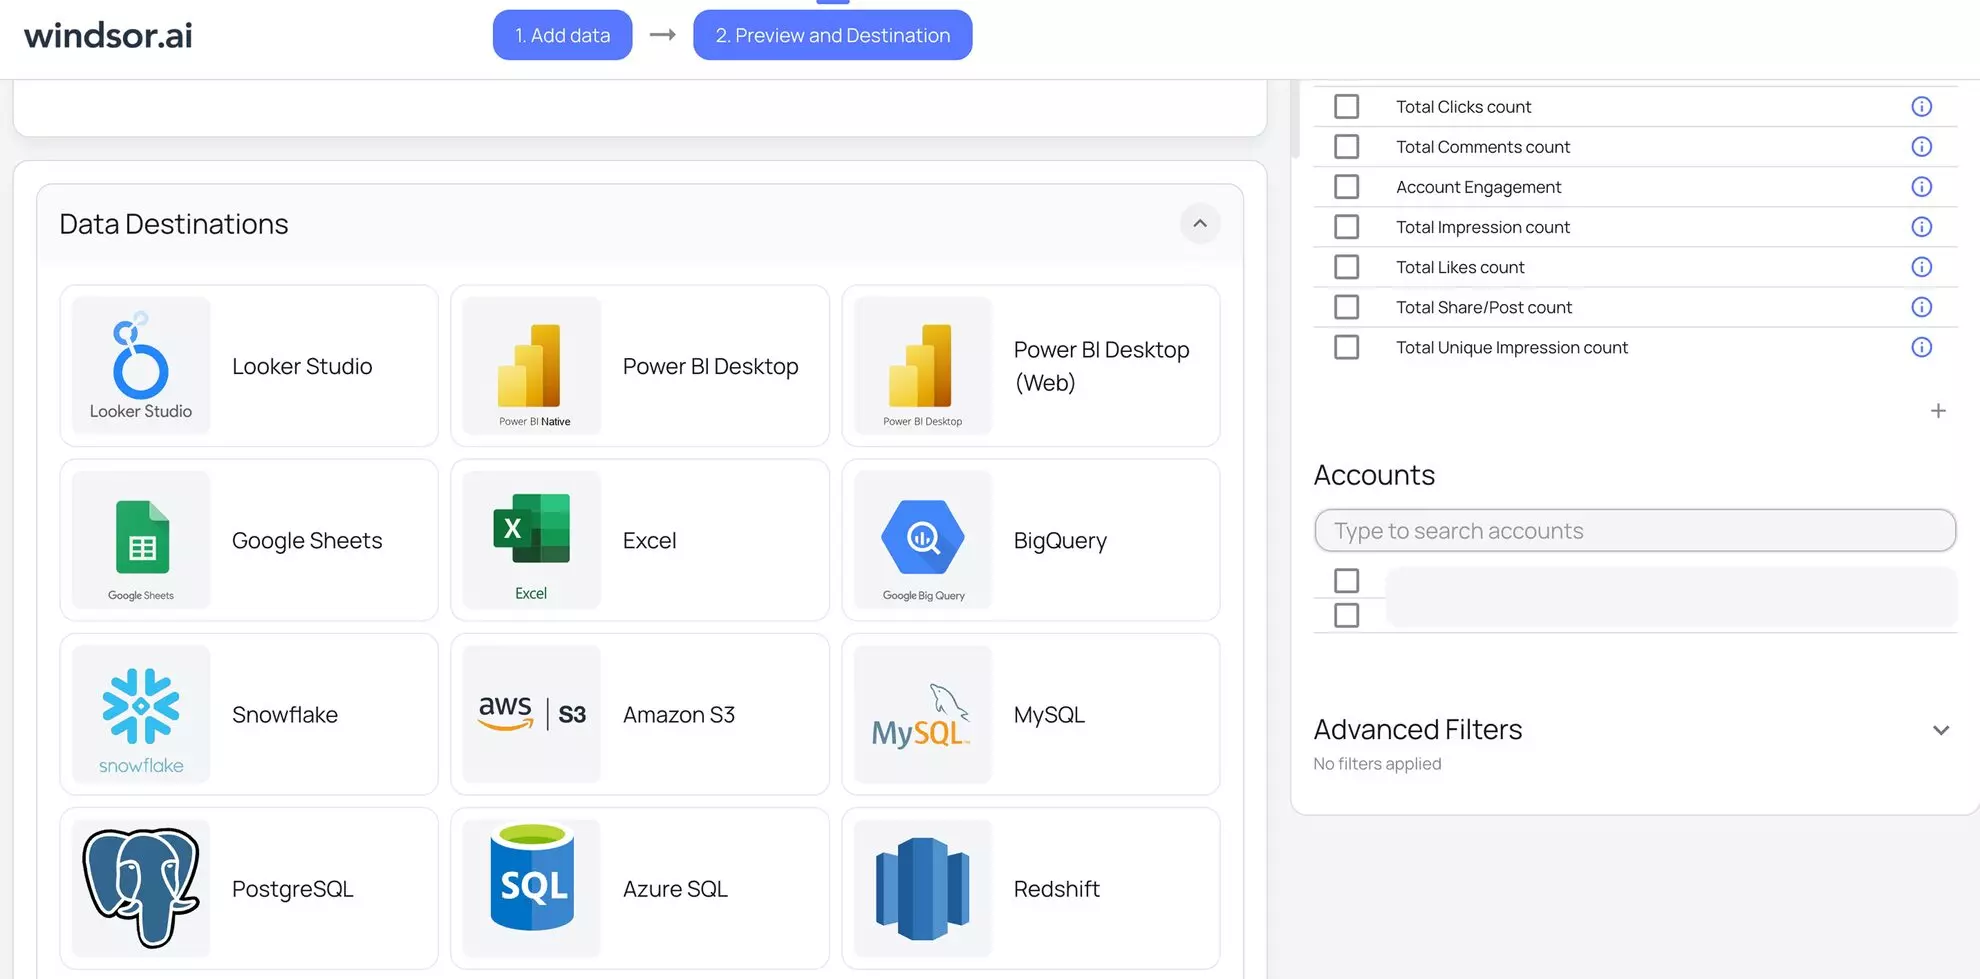1980x979 pixels.
Task: Select Looker Studio destination label
Action: click(302, 366)
